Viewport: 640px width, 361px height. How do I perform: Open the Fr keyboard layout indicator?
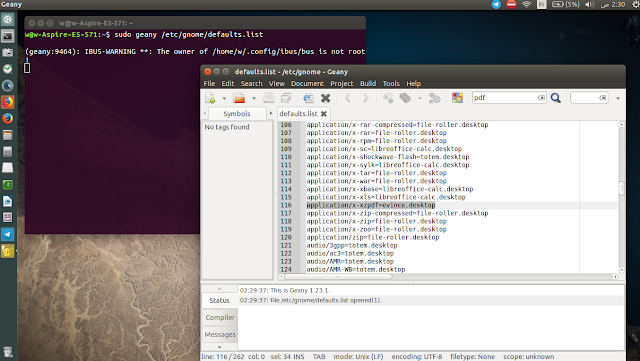(x=542, y=4)
